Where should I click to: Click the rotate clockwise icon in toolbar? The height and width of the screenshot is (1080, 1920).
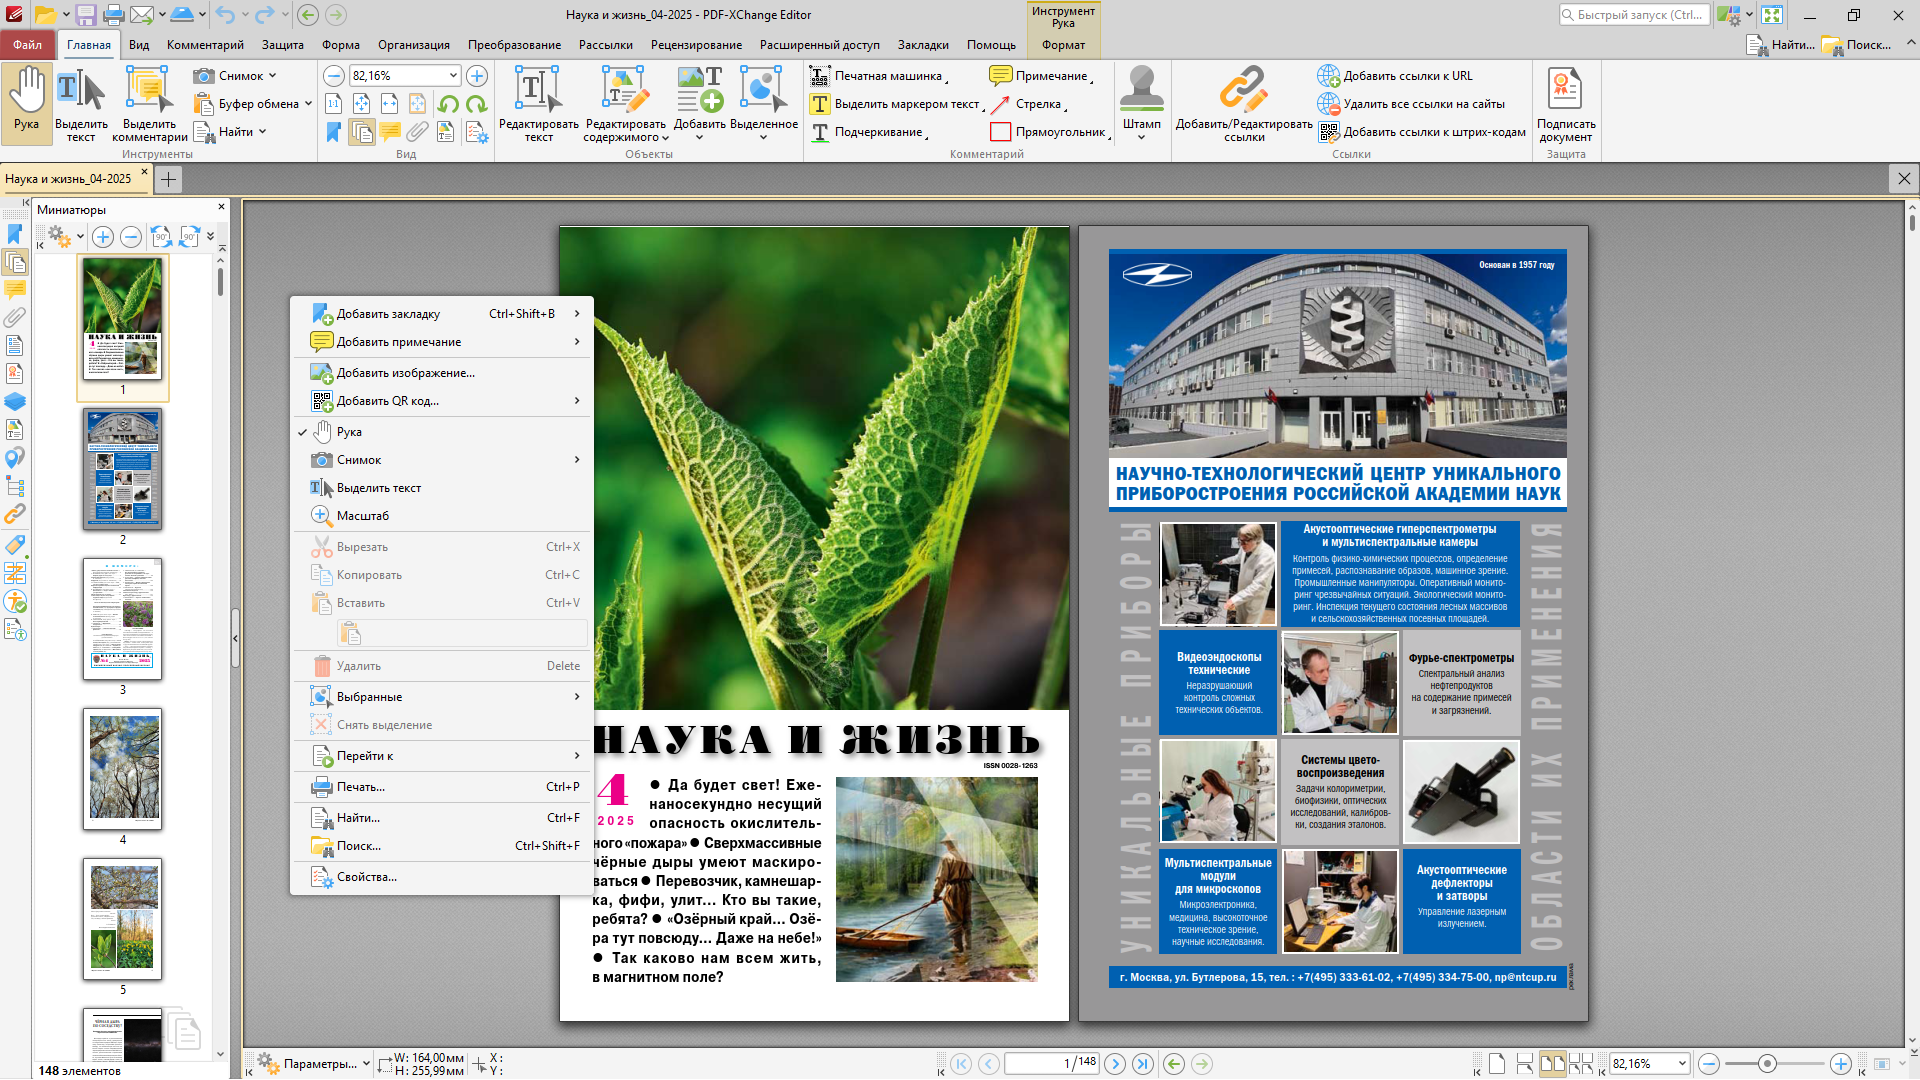click(x=476, y=104)
